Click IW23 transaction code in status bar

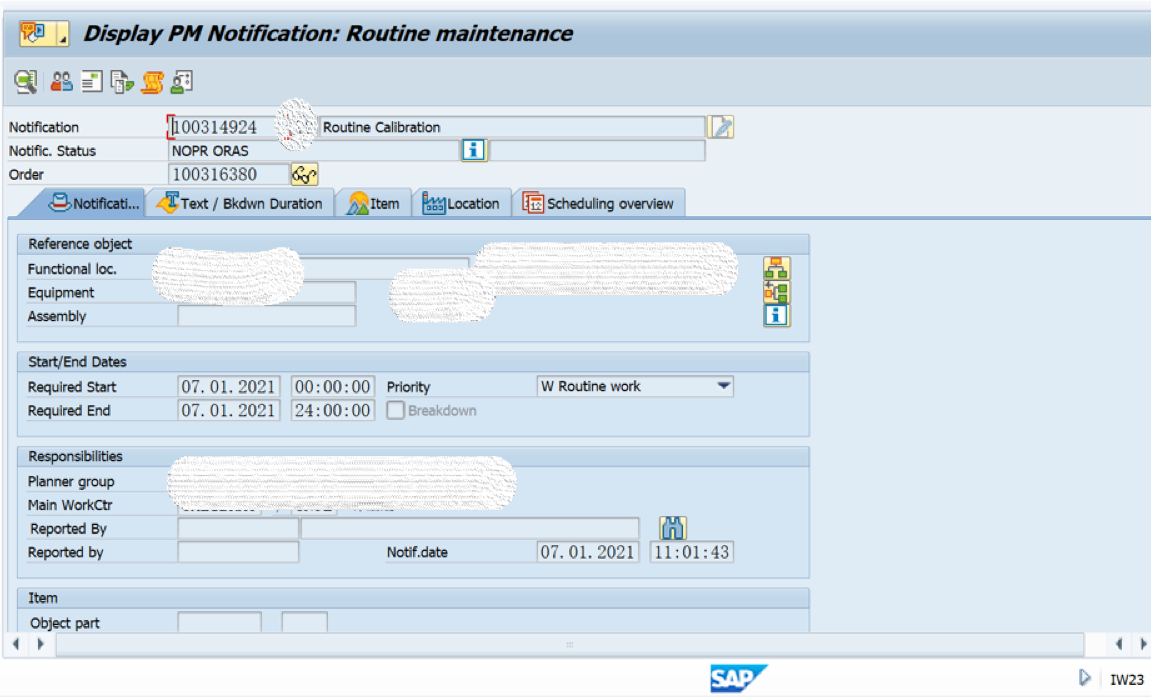click(x=1126, y=679)
